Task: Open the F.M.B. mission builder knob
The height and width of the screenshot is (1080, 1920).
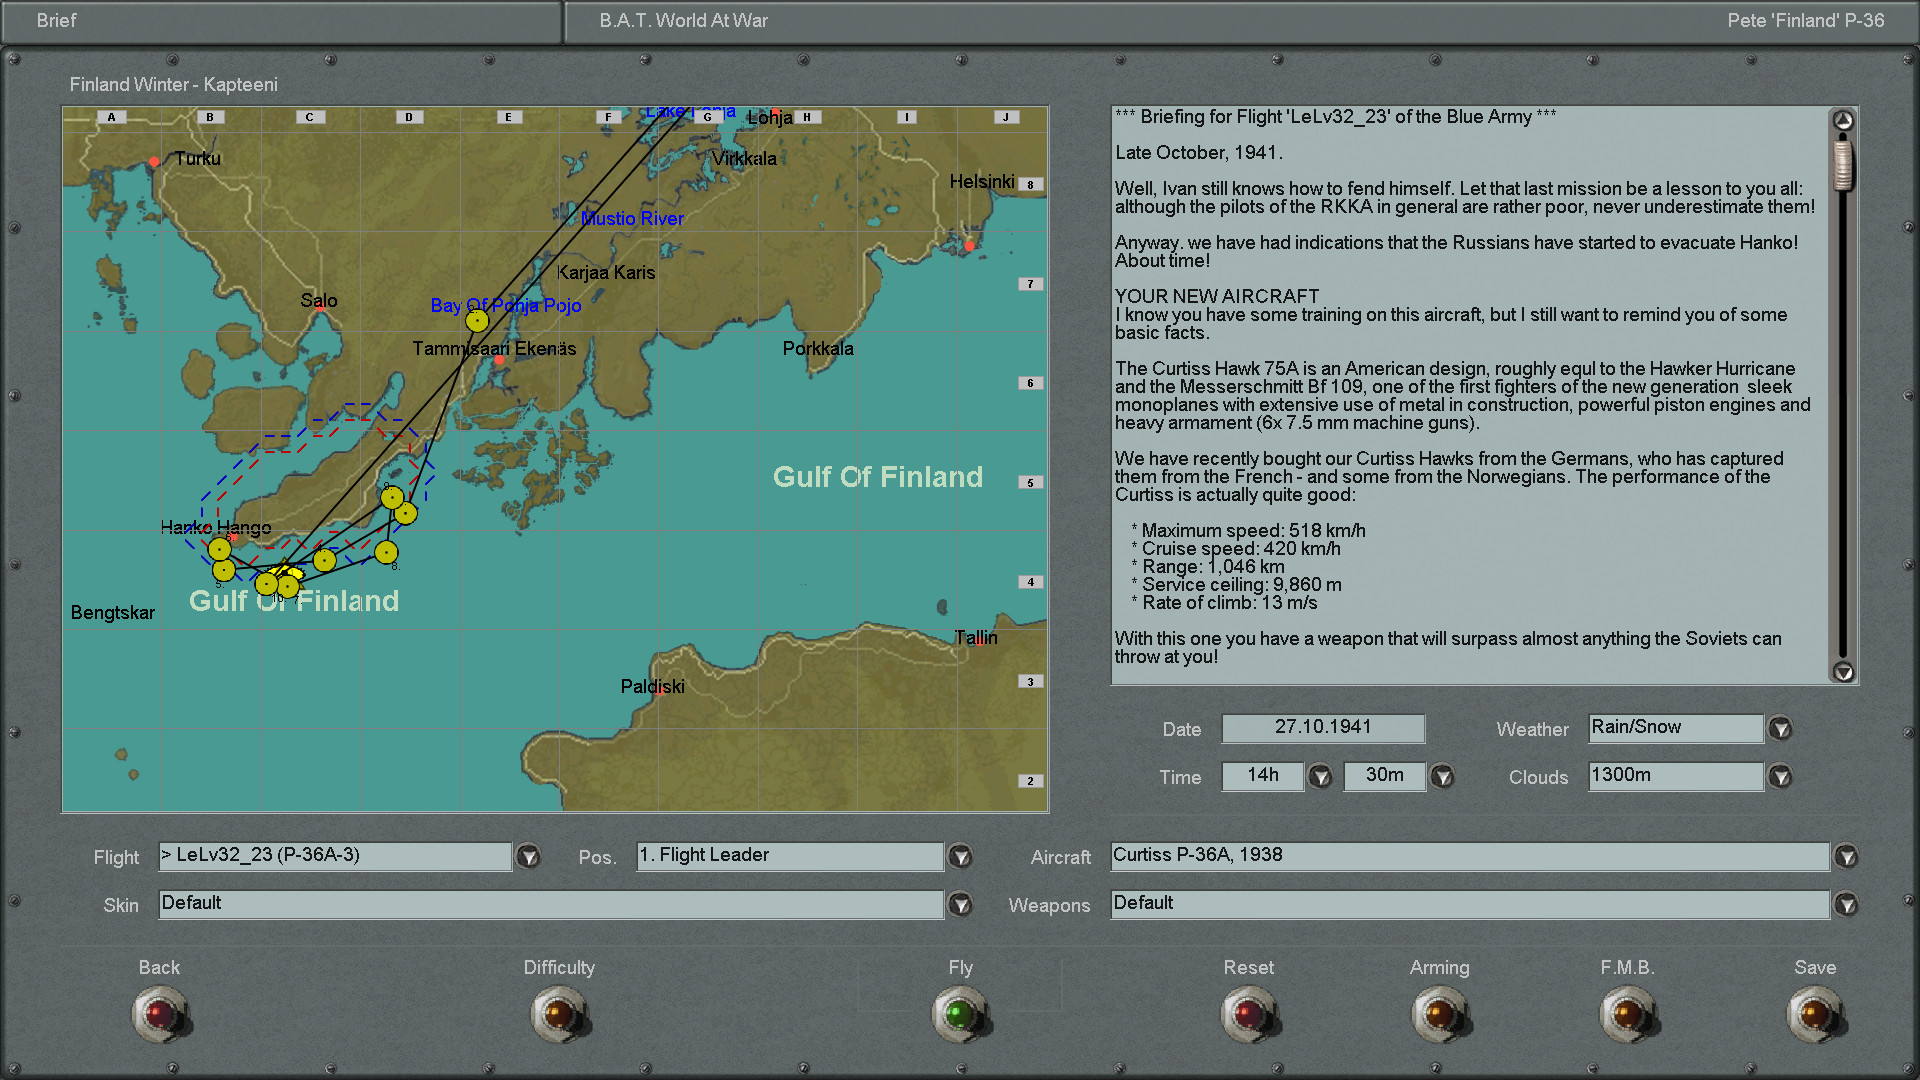Action: pyautogui.click(x=1627, y=1014)
